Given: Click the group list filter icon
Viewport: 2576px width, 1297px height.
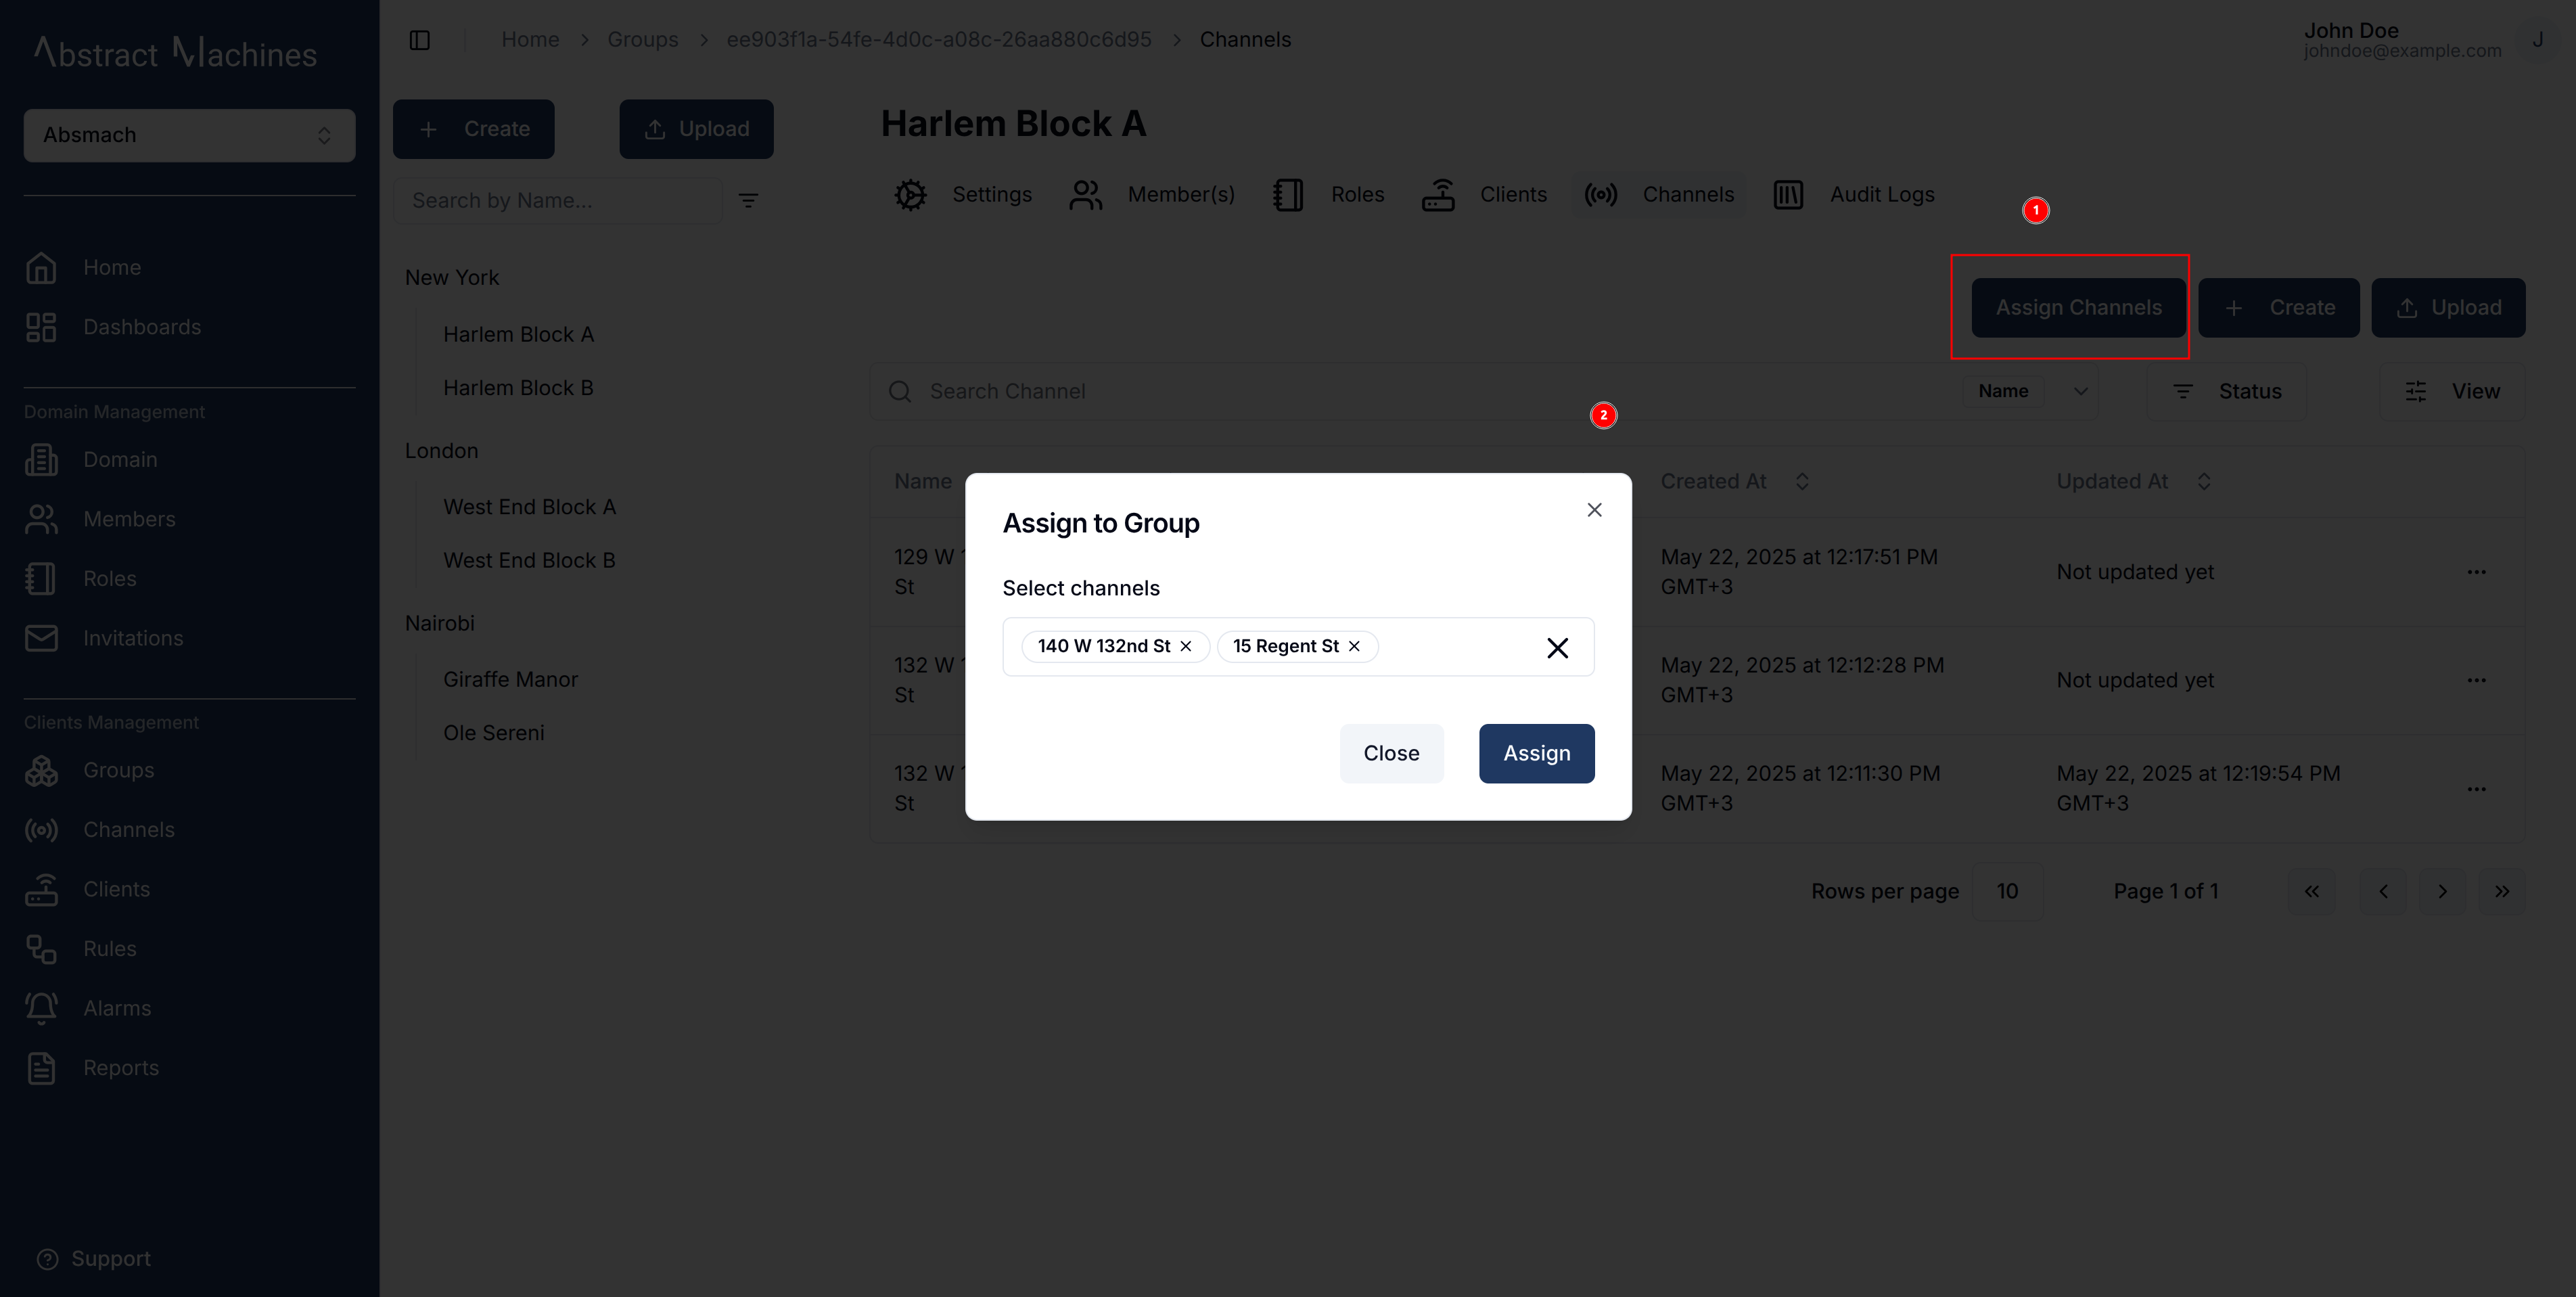Looking at the screenshot, I should click(x=748, y=201).
